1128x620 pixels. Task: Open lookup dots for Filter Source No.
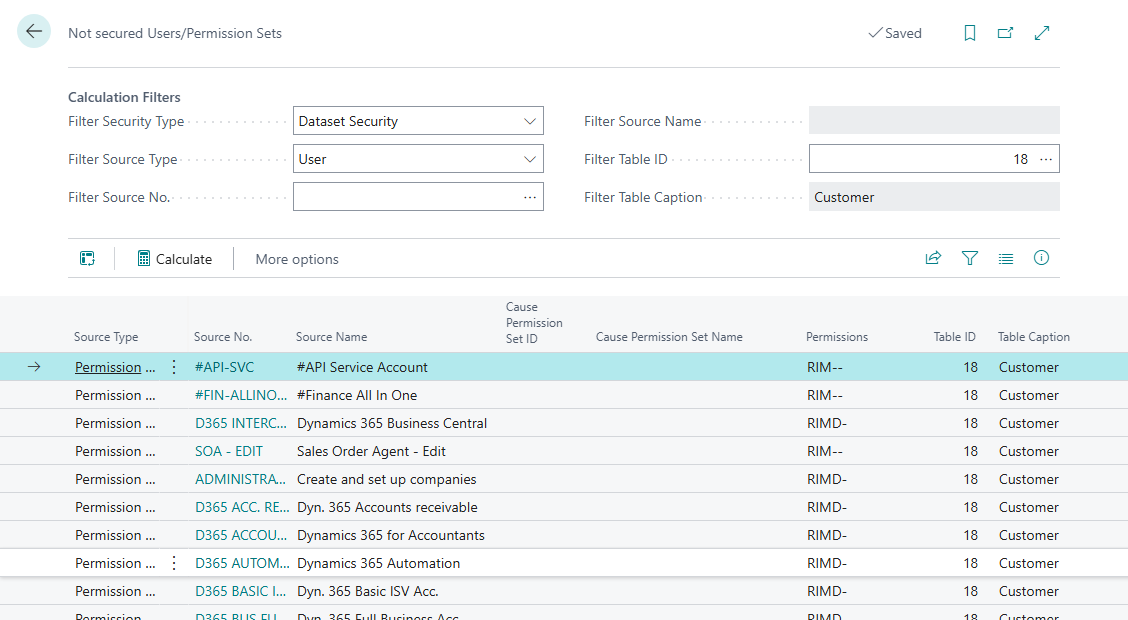pyautogui.click(x=530, y=197)
